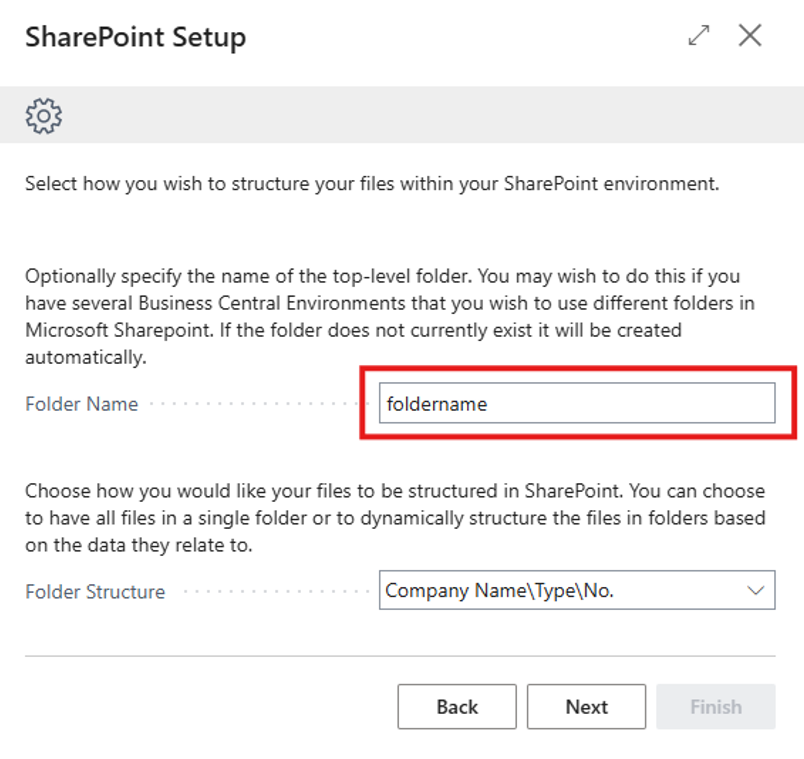Expand the dialog with the diagonal arrows icon
Screen dimensions: 804x759
tap(699, 36)
